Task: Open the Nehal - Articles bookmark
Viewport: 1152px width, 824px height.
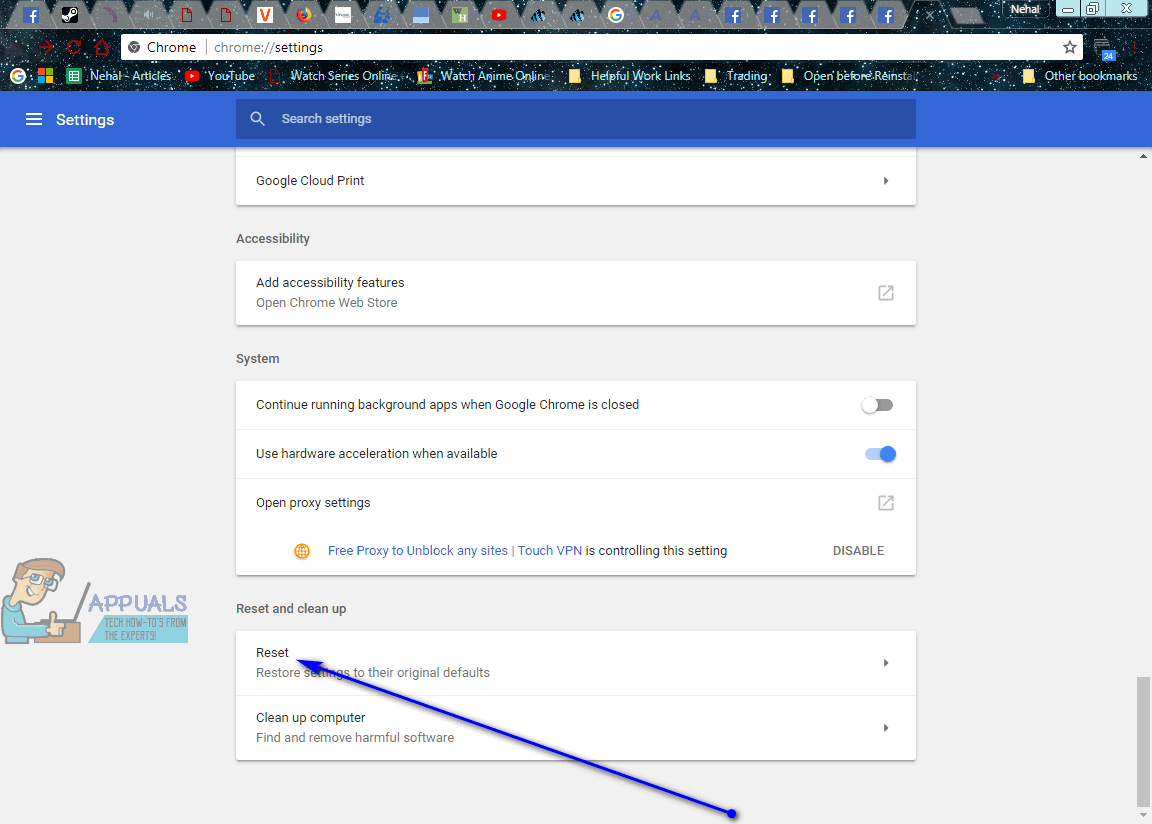Action: 119,76
